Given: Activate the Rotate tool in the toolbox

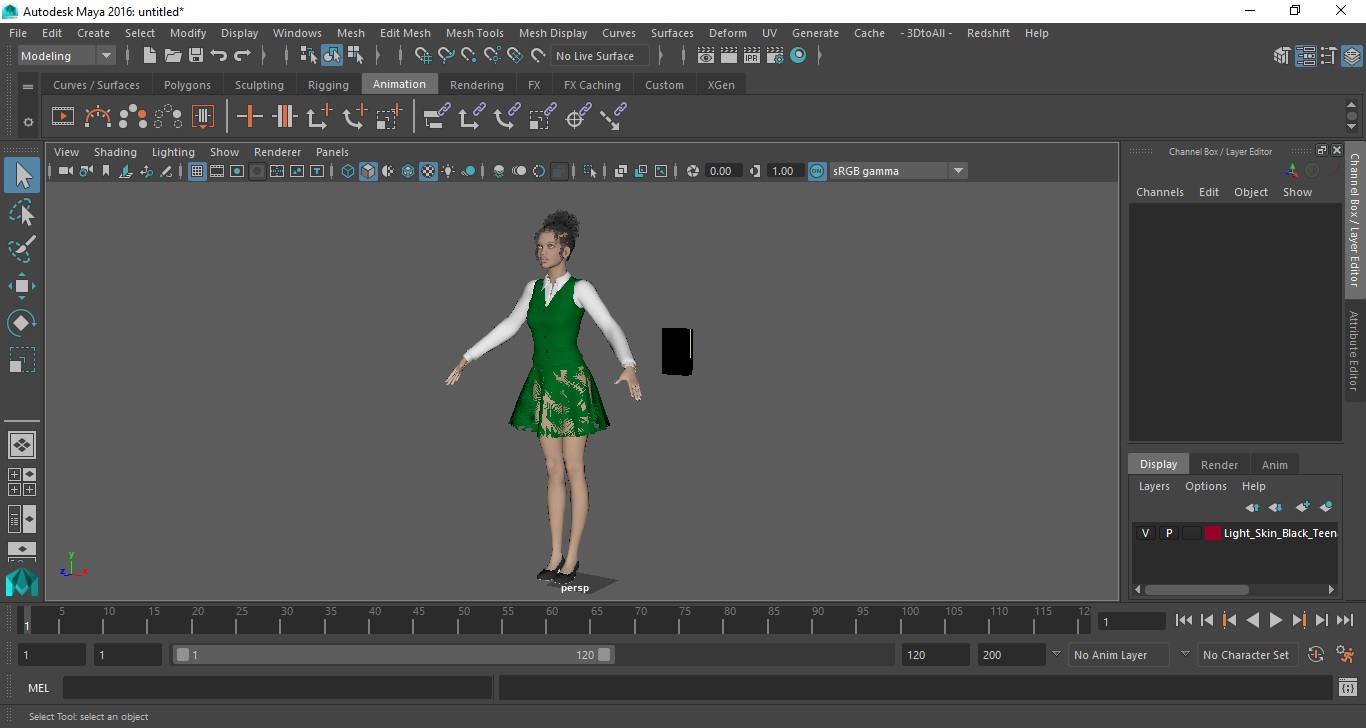Looking at the screenshot, I should click(x=21, y=323).
